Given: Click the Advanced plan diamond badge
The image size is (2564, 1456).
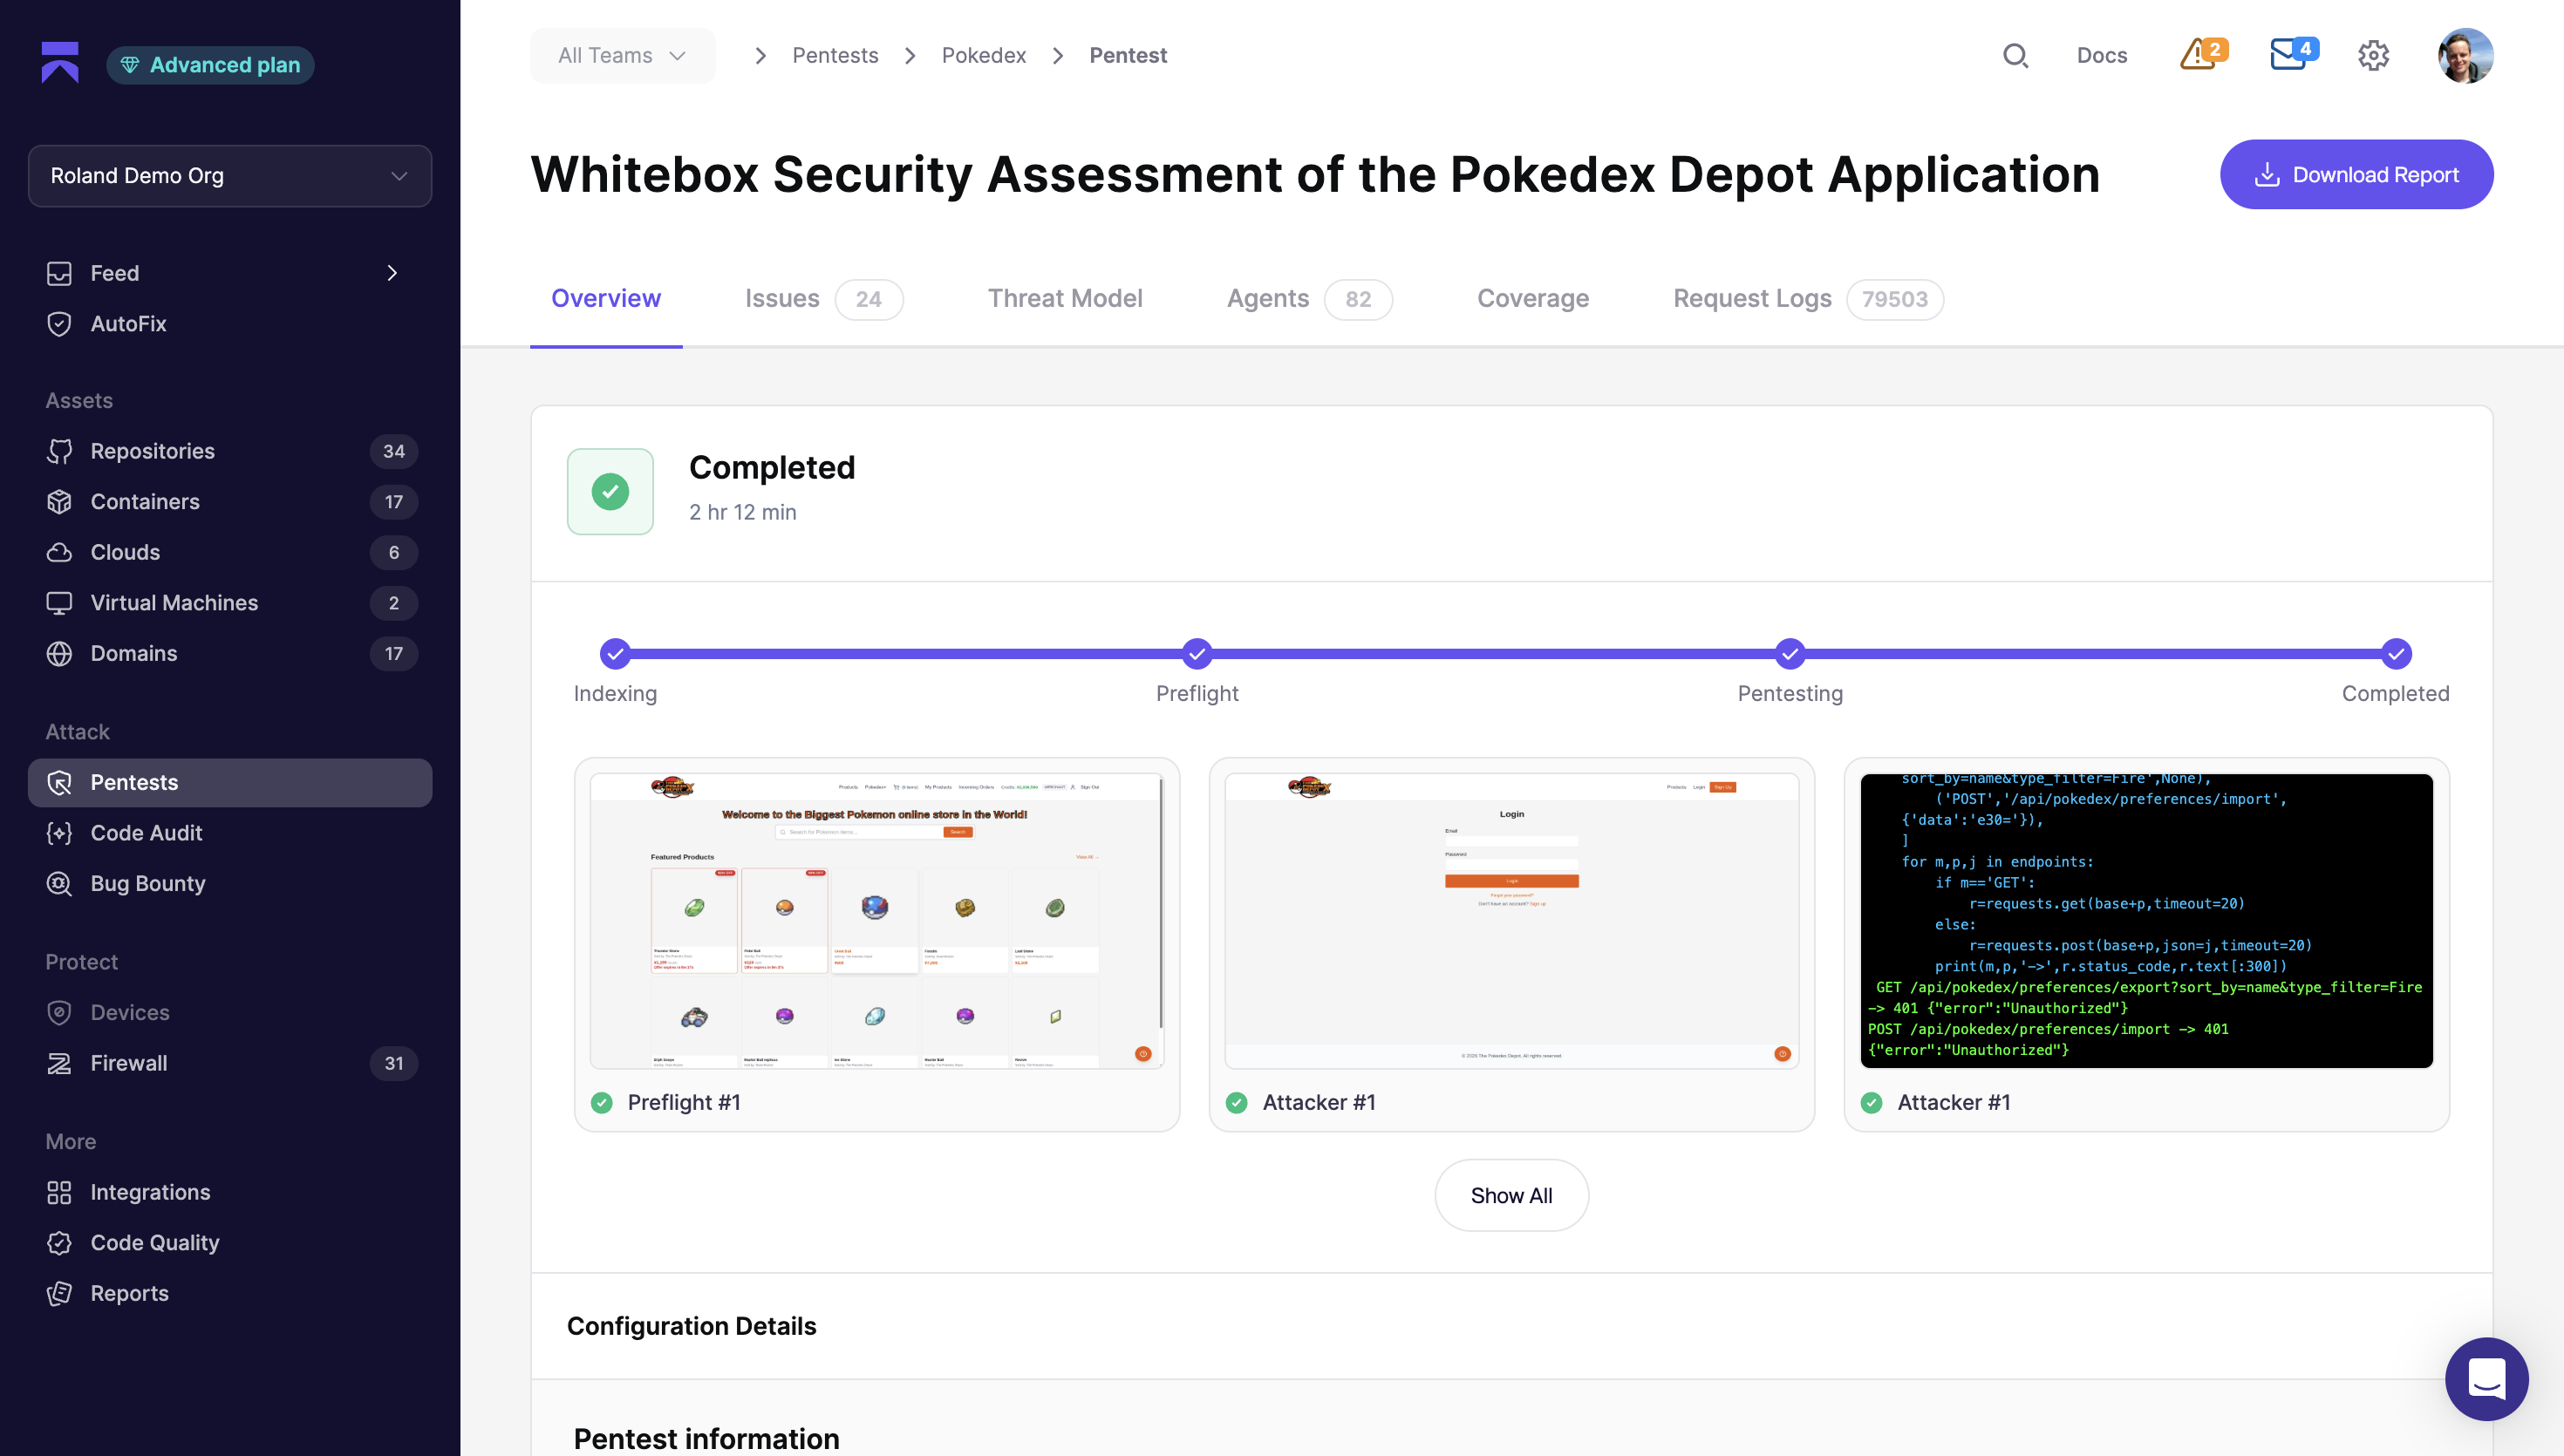Looking at the screenshot, I should coord(210,65).
